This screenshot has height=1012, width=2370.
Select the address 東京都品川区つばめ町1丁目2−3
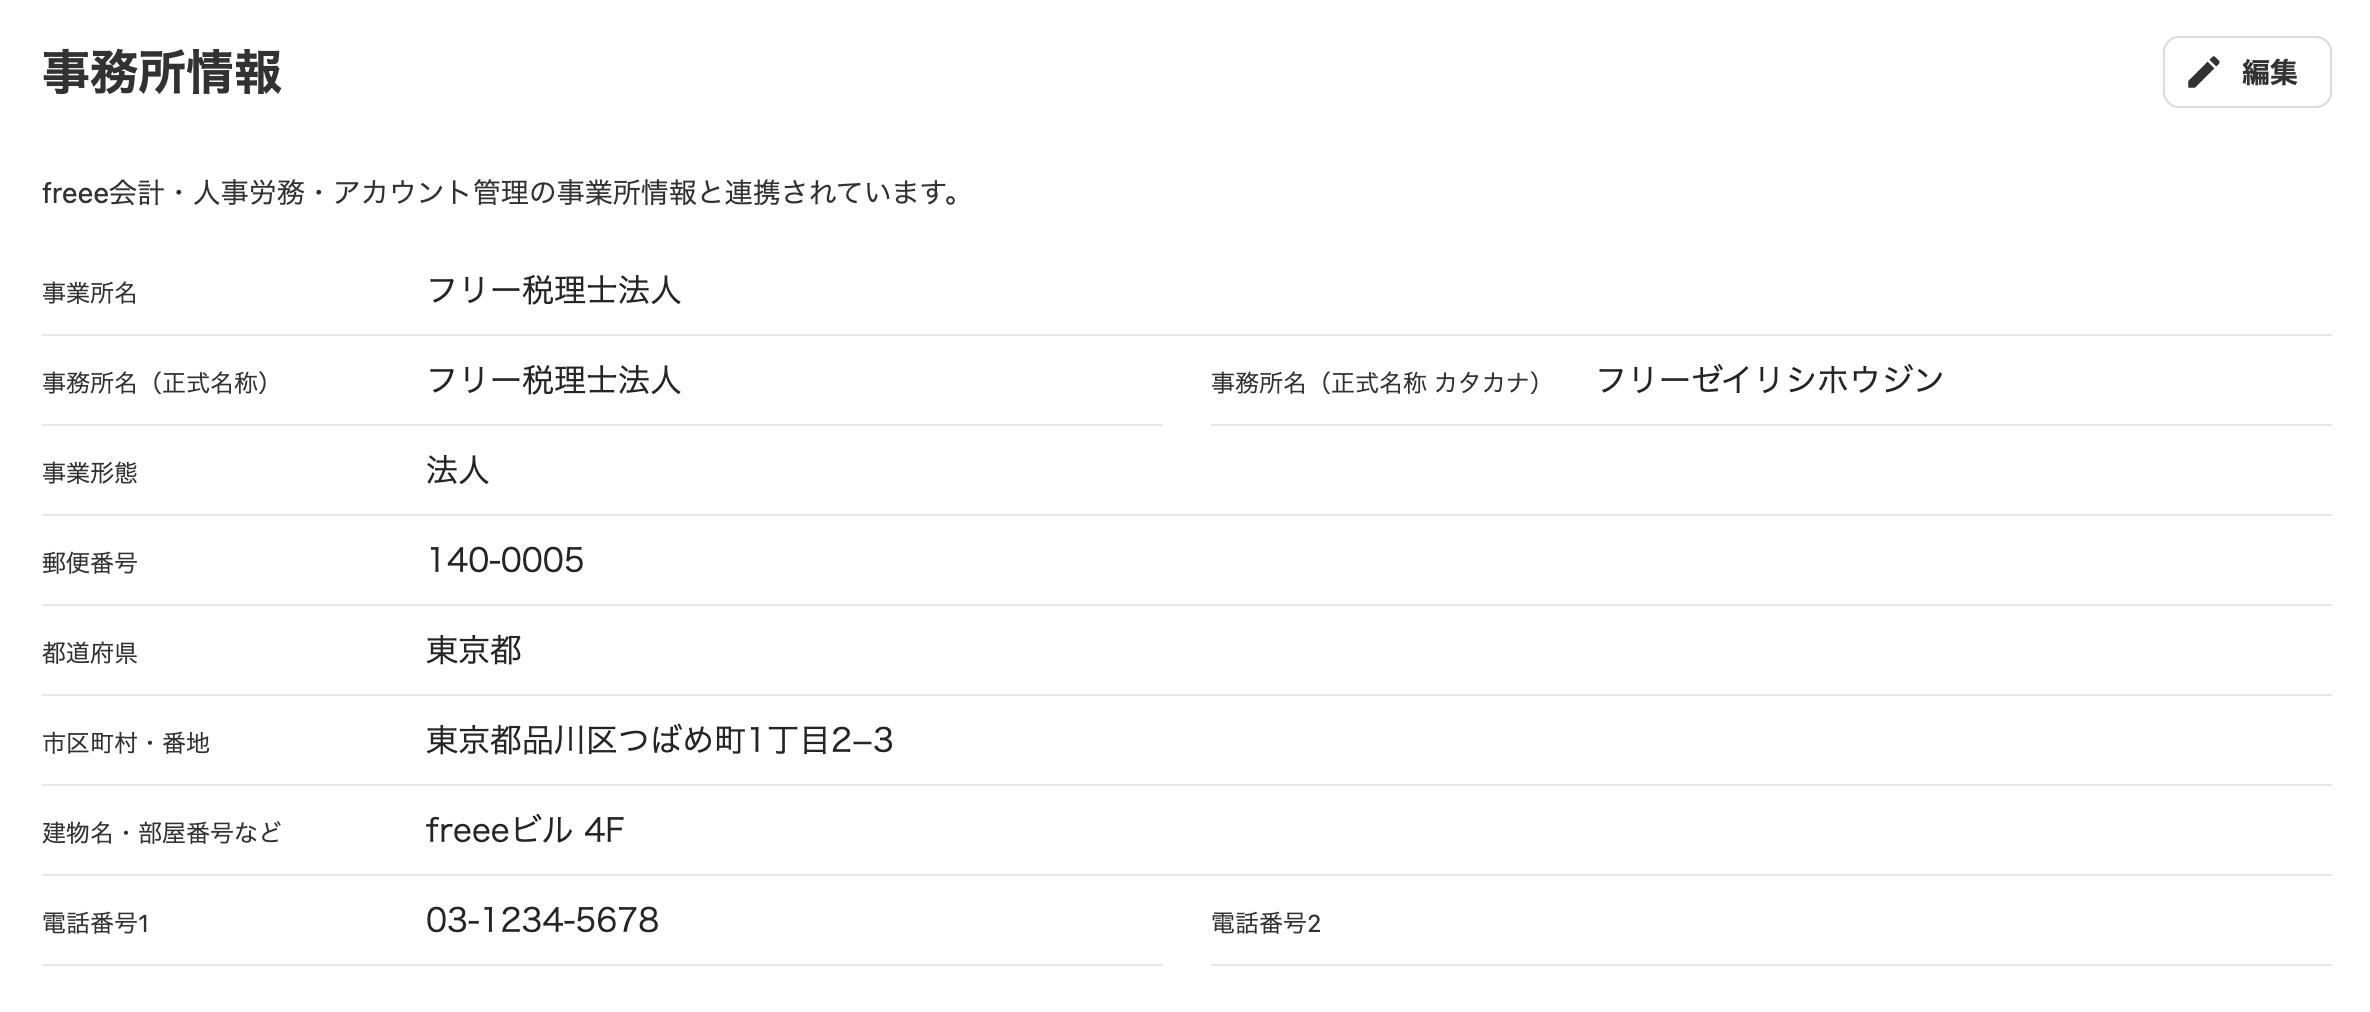659,740
